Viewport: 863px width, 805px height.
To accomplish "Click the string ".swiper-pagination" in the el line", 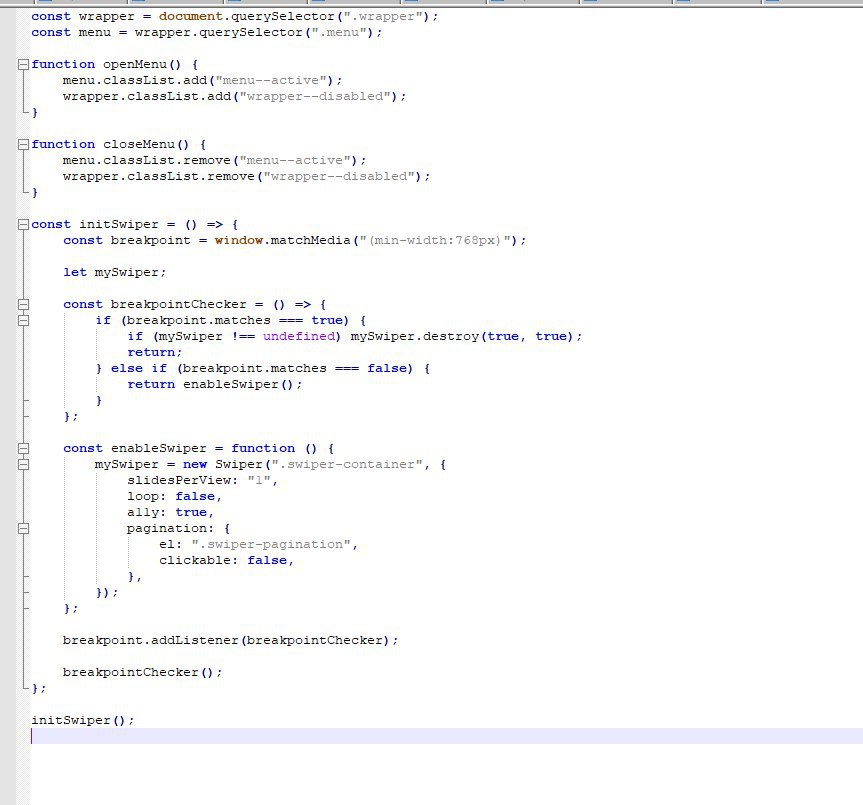I will click(x=271, y=544).
